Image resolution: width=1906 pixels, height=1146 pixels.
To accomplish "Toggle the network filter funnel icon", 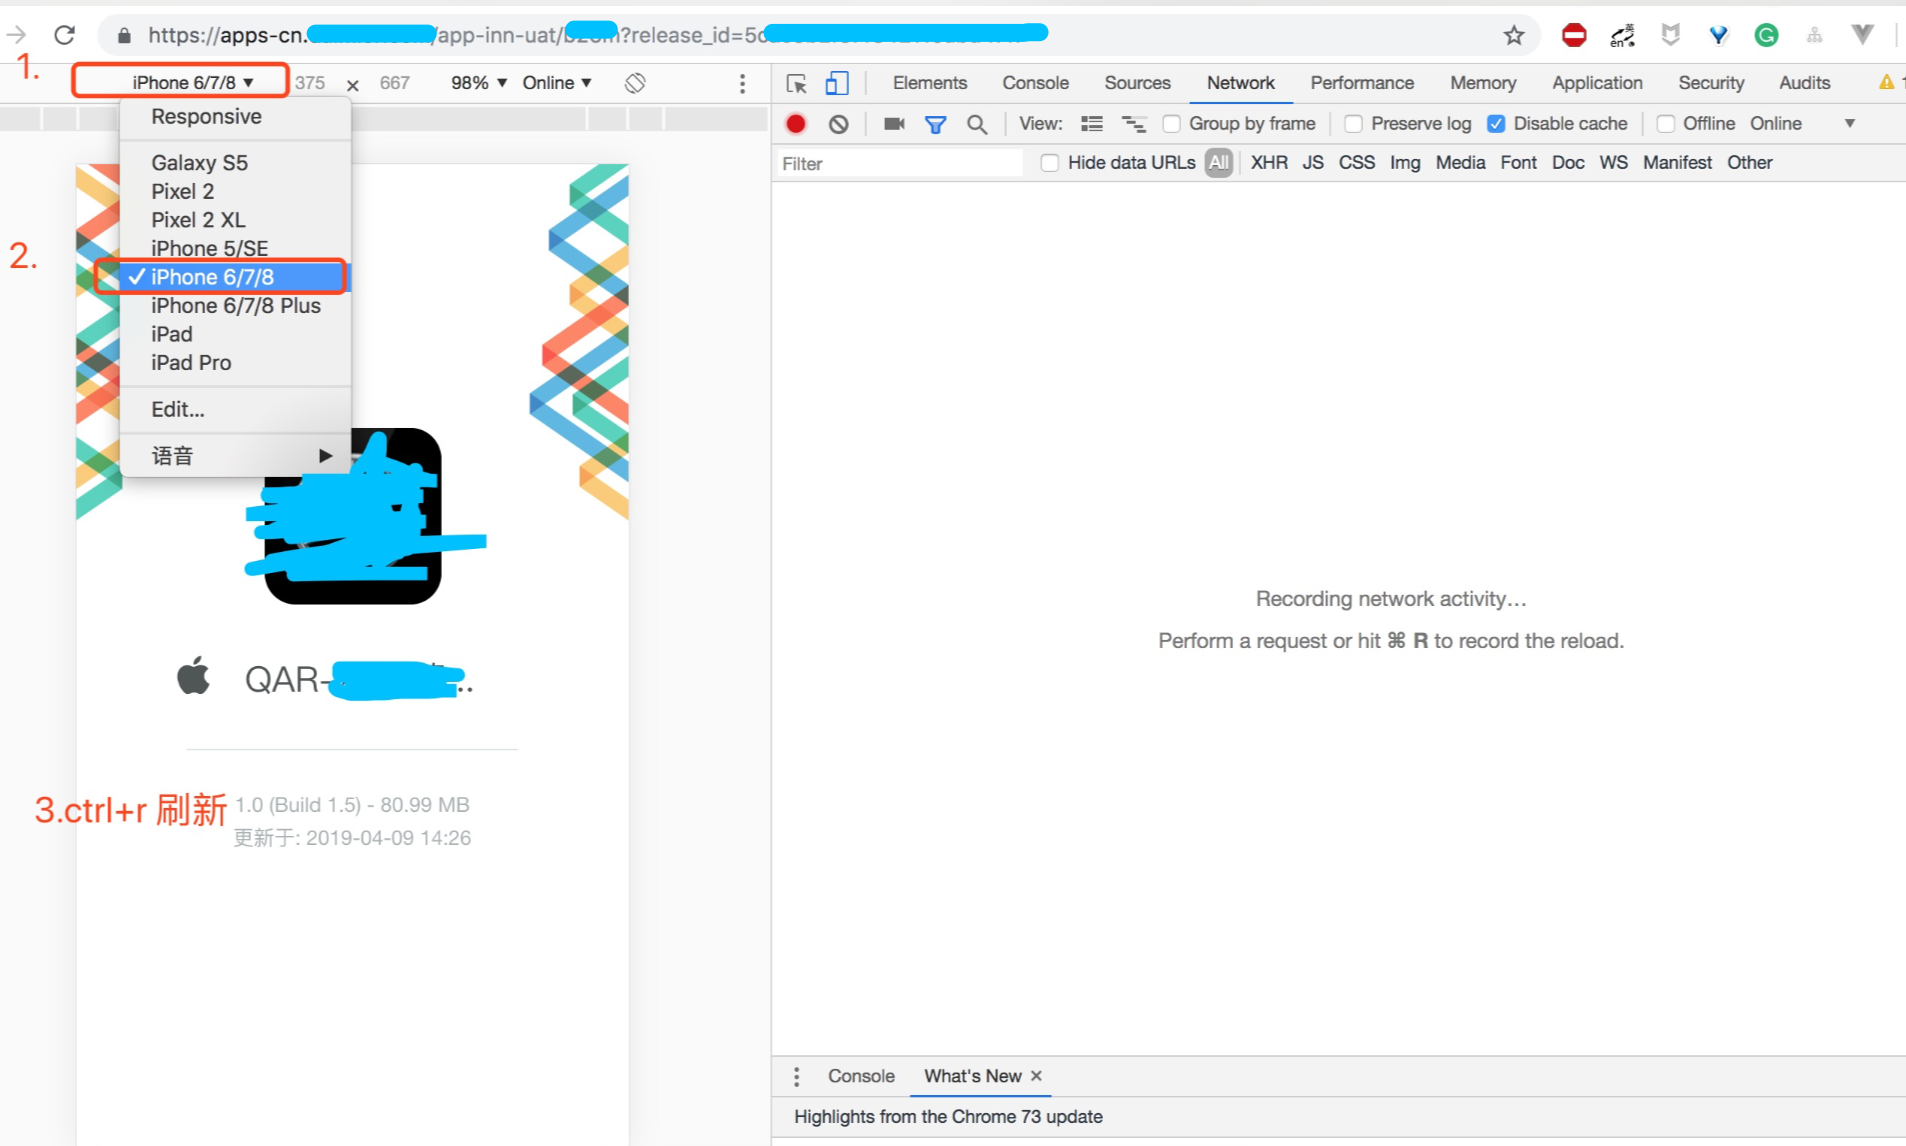I will click(935, 124).
